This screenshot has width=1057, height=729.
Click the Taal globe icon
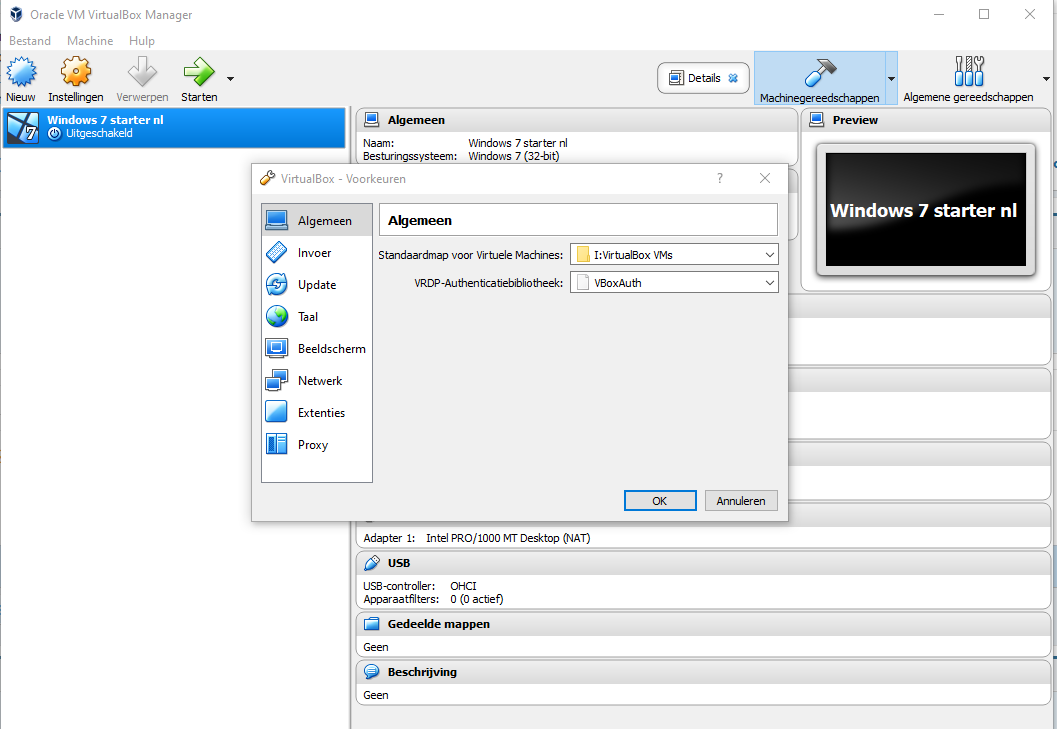coord(276,316)
